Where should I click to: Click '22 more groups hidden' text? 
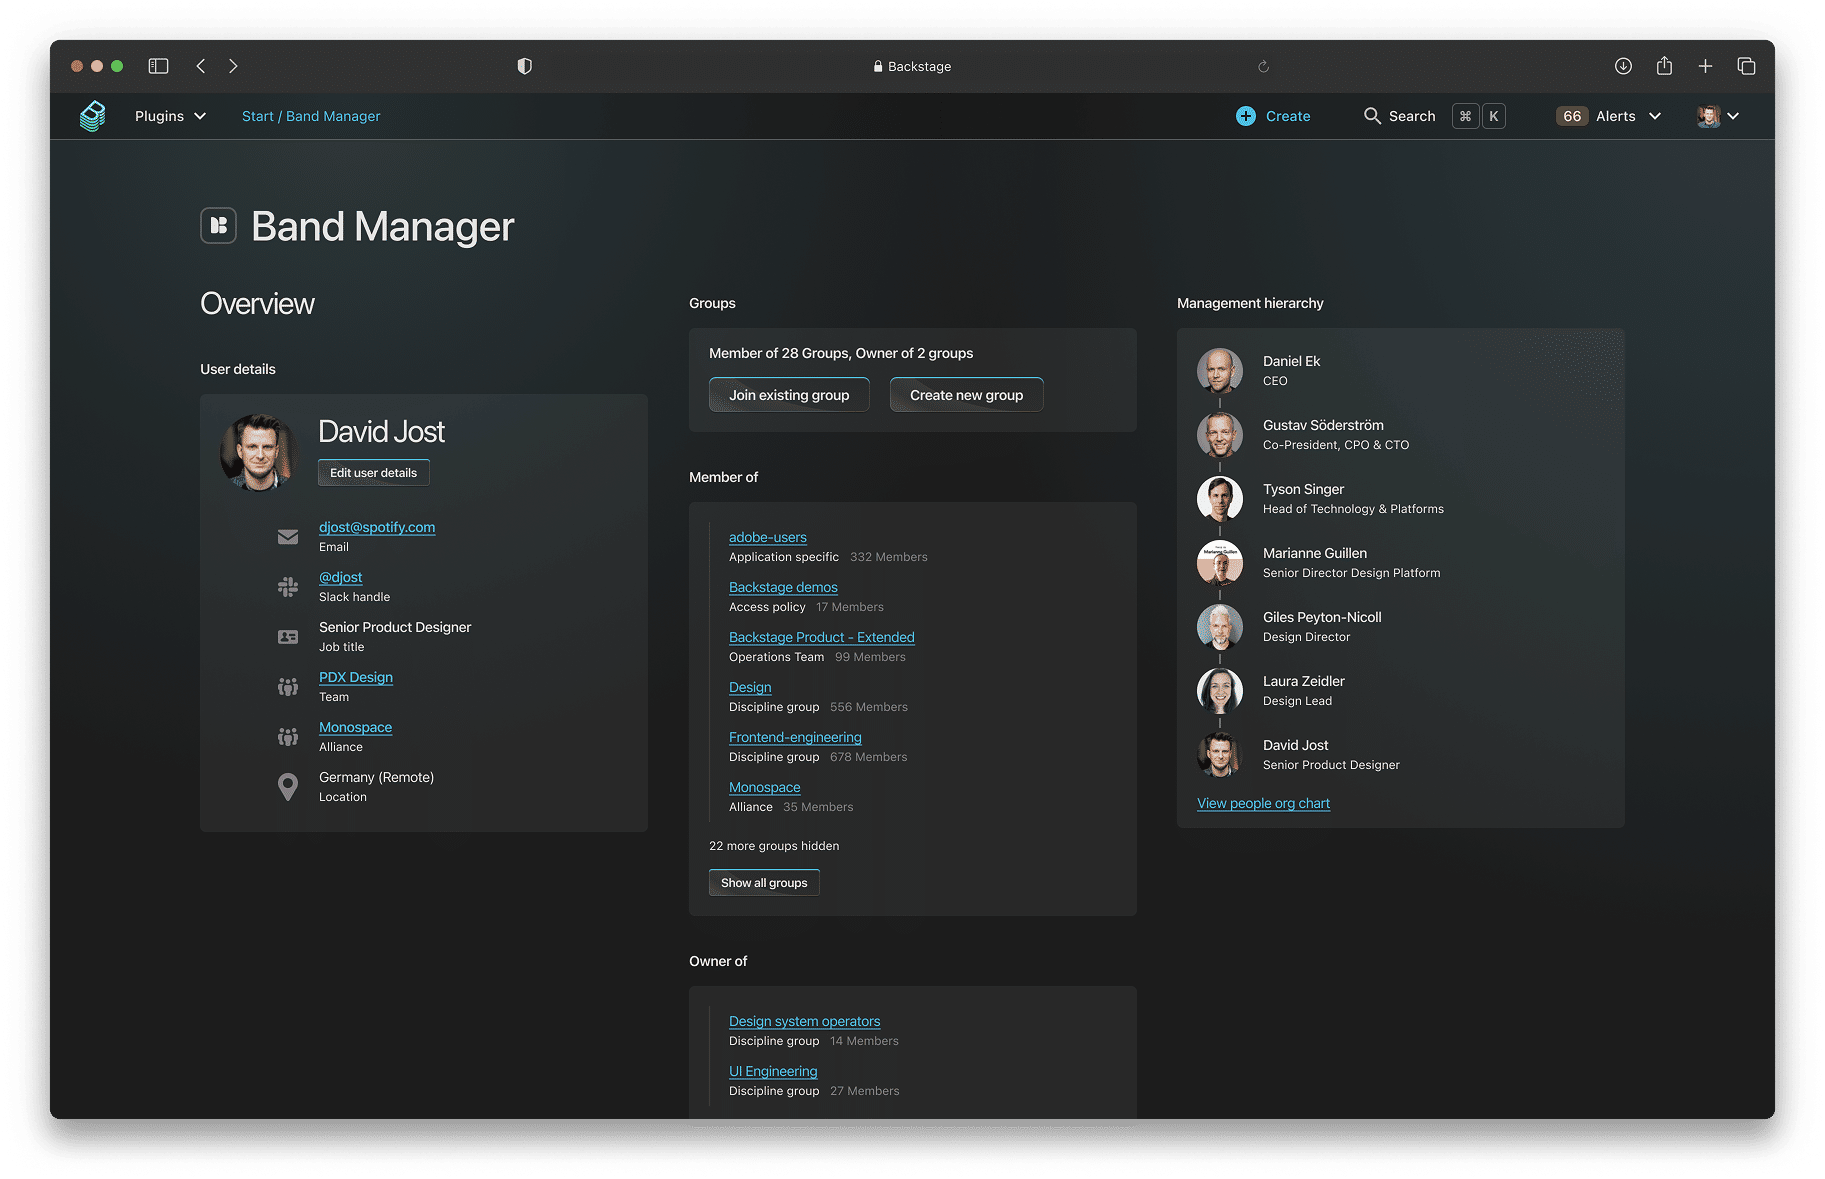click(x=774, y=846)
